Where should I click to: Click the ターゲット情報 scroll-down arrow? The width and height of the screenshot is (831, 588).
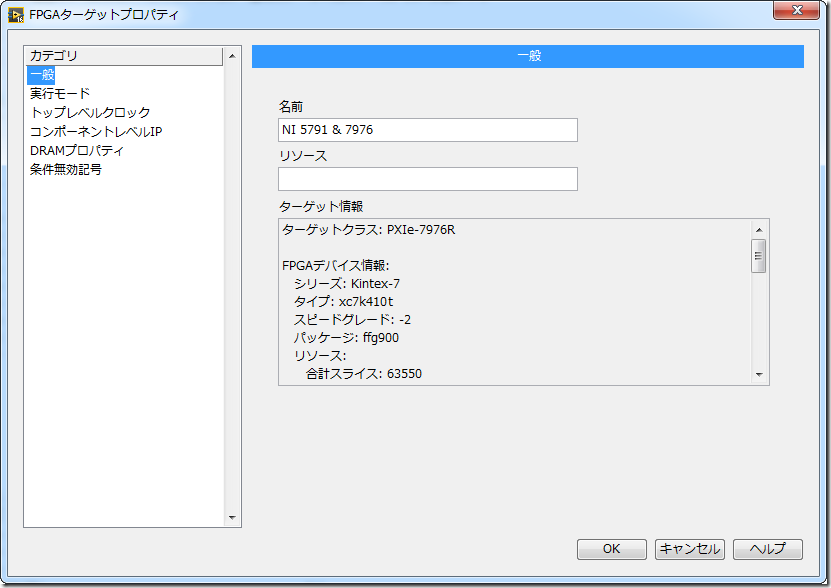[759, 374]
